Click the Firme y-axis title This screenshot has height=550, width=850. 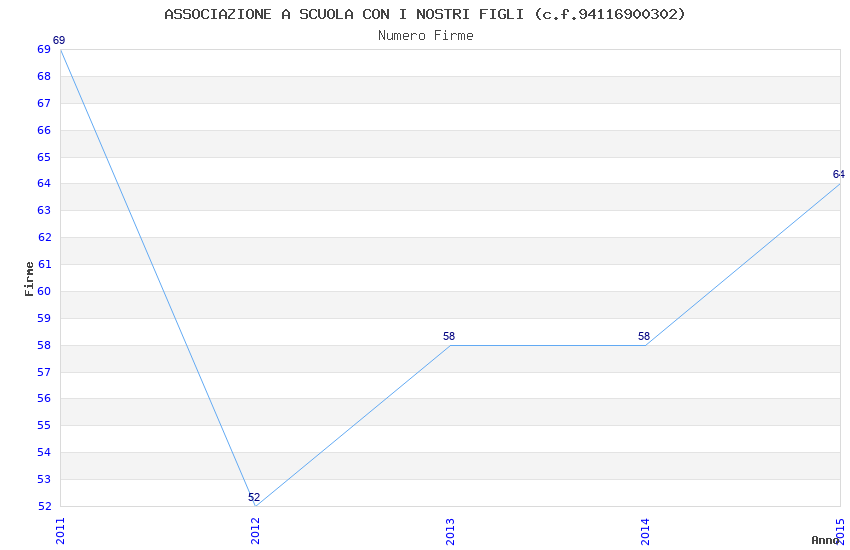click(29, 279)
